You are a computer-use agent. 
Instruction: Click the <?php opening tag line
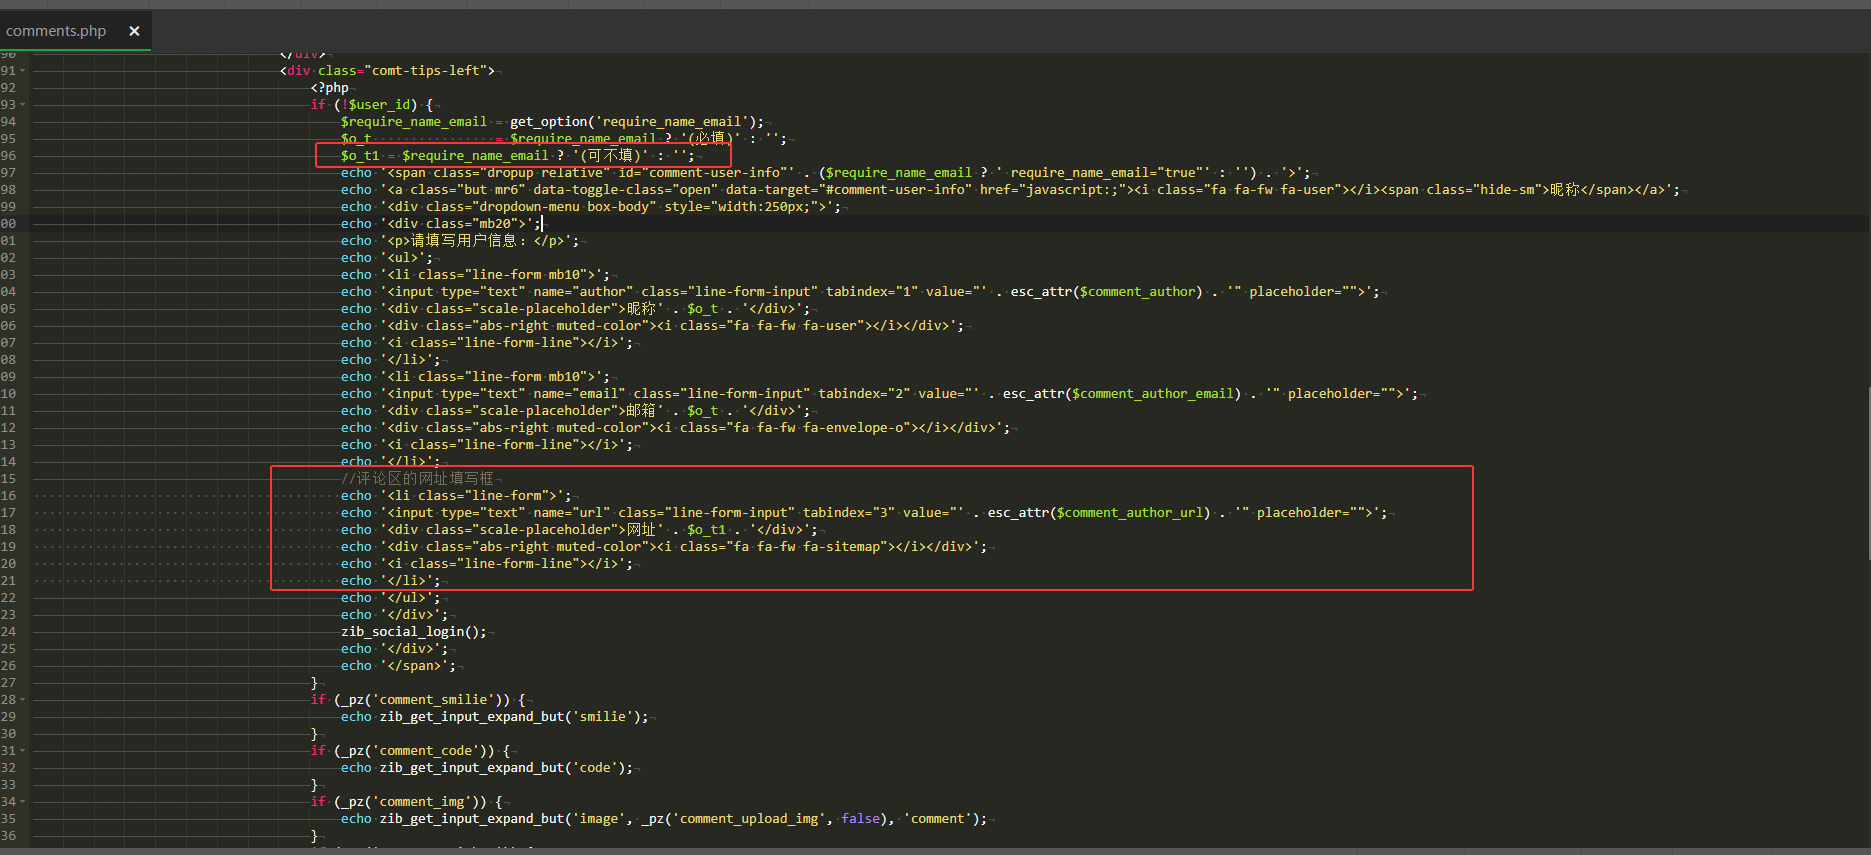[x=329, y=88]
